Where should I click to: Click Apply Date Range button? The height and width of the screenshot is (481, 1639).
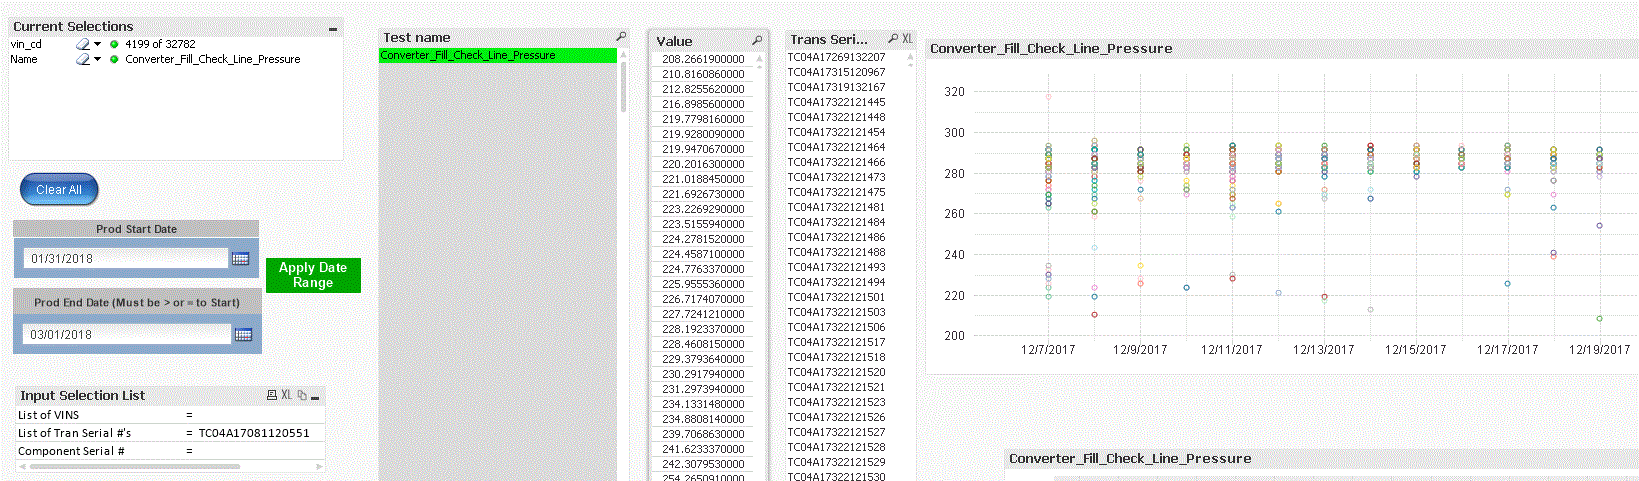[313, 275]
